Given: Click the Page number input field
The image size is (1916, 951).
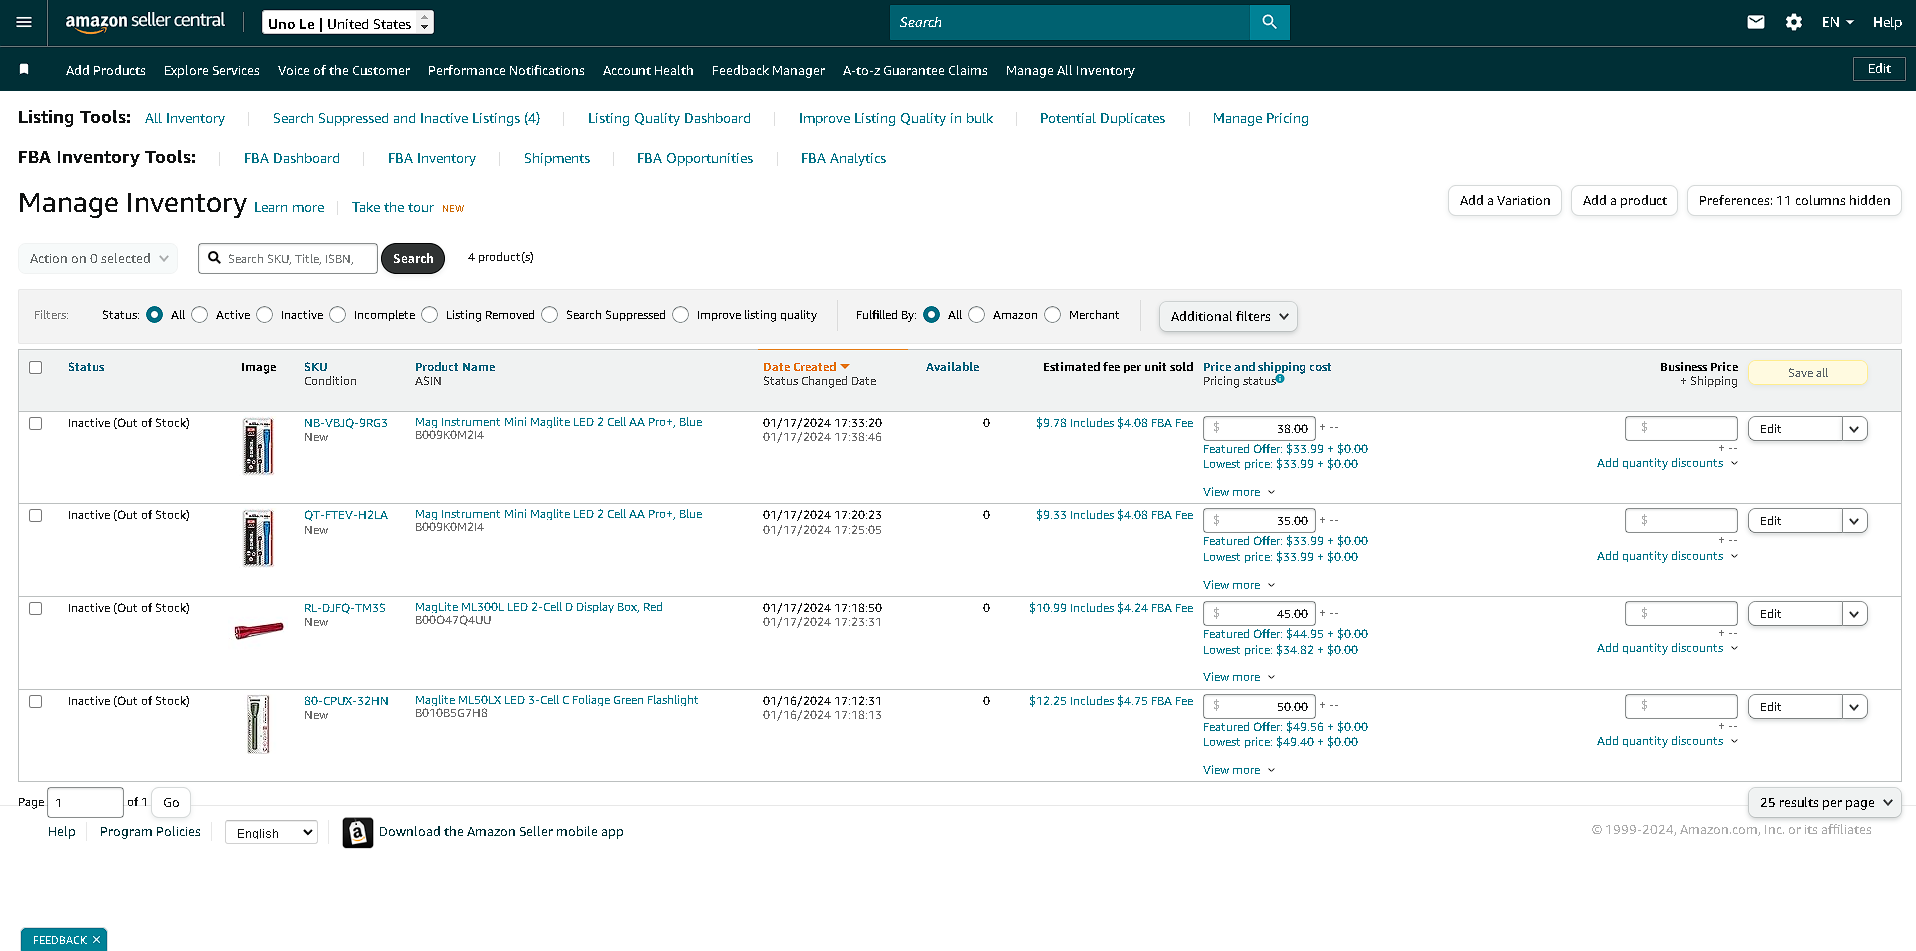Looking at the screenshot, I should (x=85, y=802).
